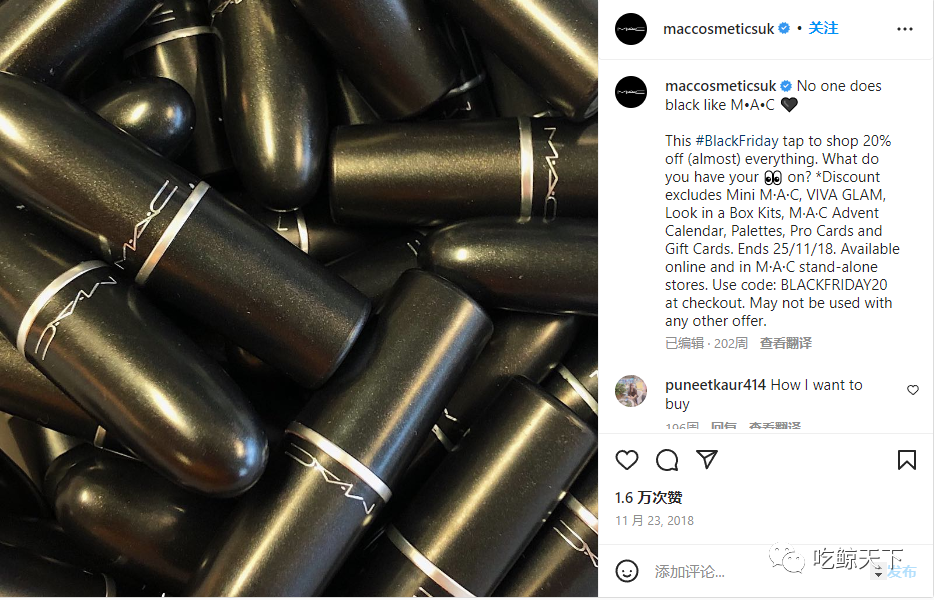Click the M·A·C profile avatar in header

tap(631, 29)
